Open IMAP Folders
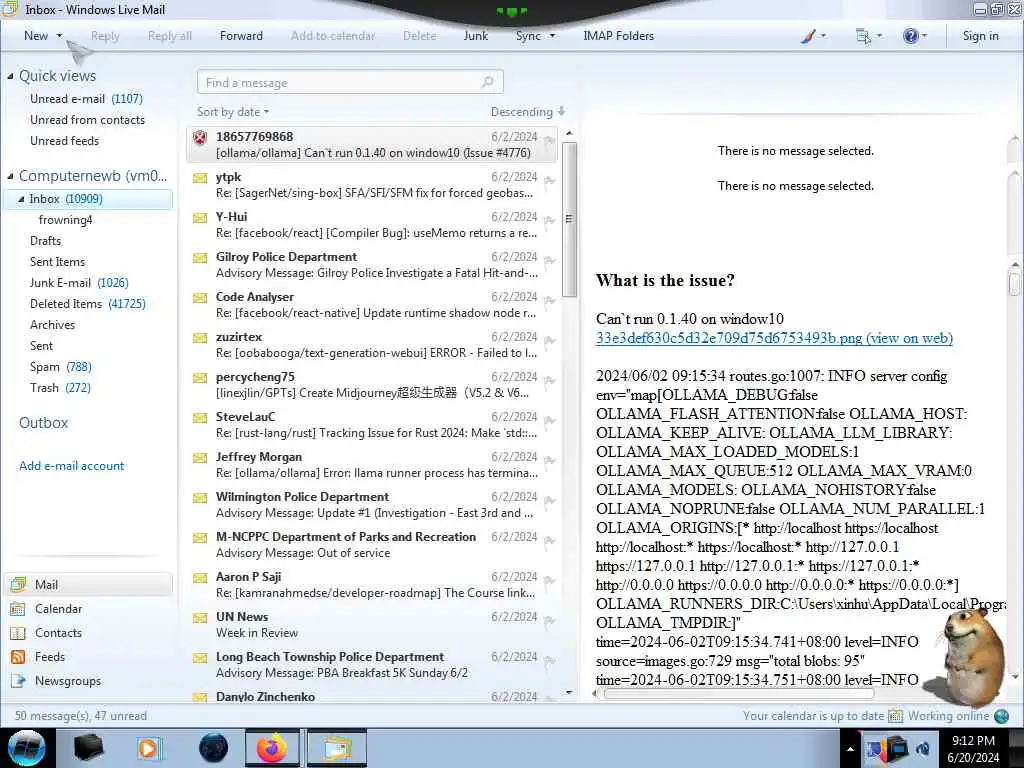Image resolution: width=1024 pixels, height=768 pixels. (618, 36)
